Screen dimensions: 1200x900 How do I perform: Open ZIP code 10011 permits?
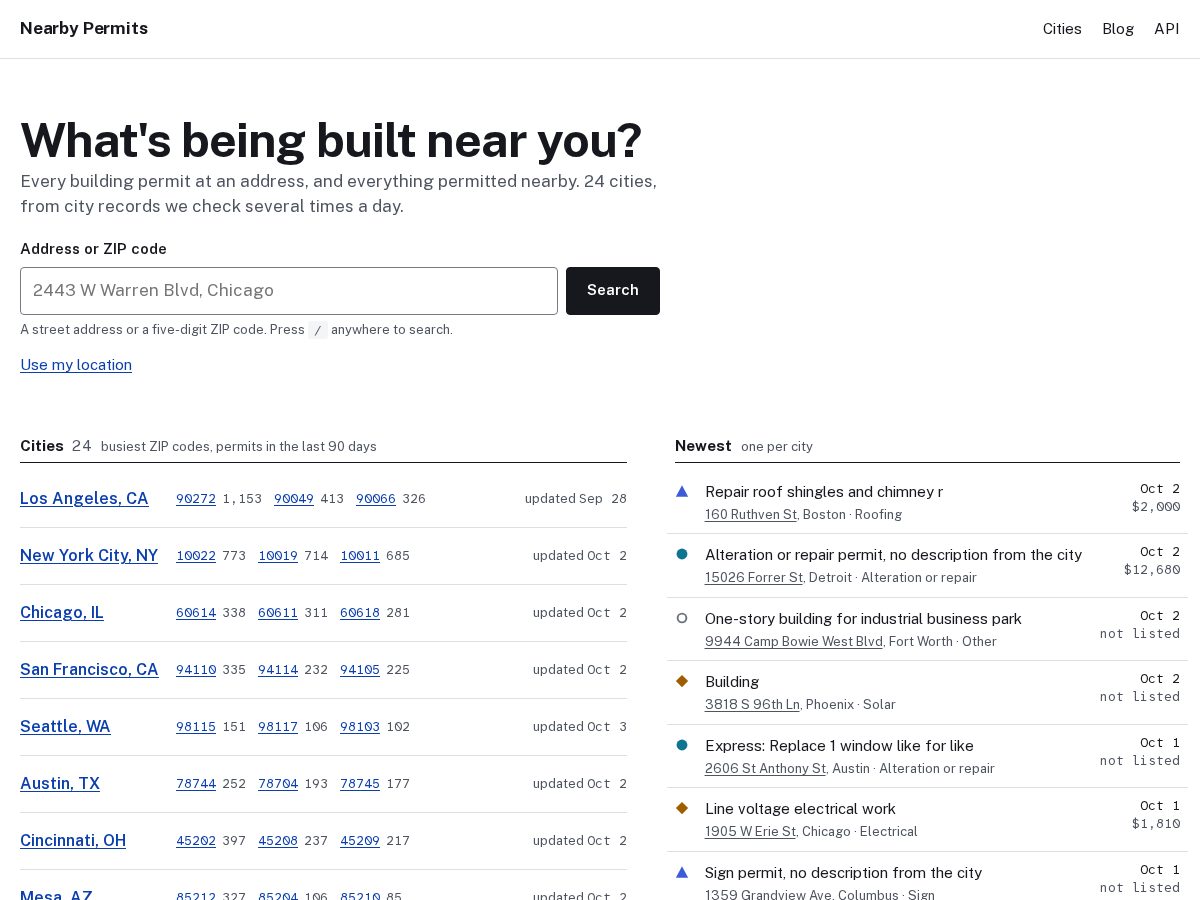pyautogui.click(x=360, y=556)
